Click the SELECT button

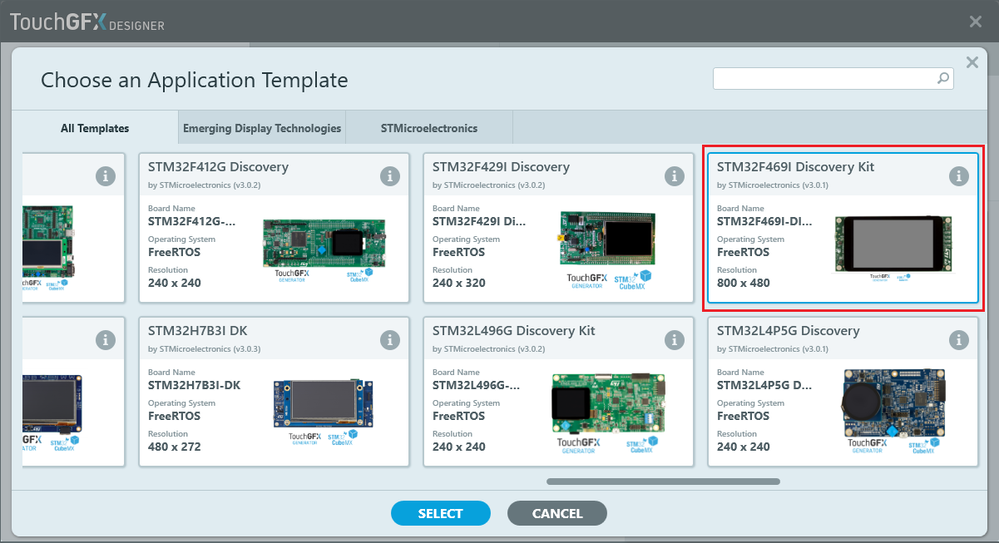[440, 513]
